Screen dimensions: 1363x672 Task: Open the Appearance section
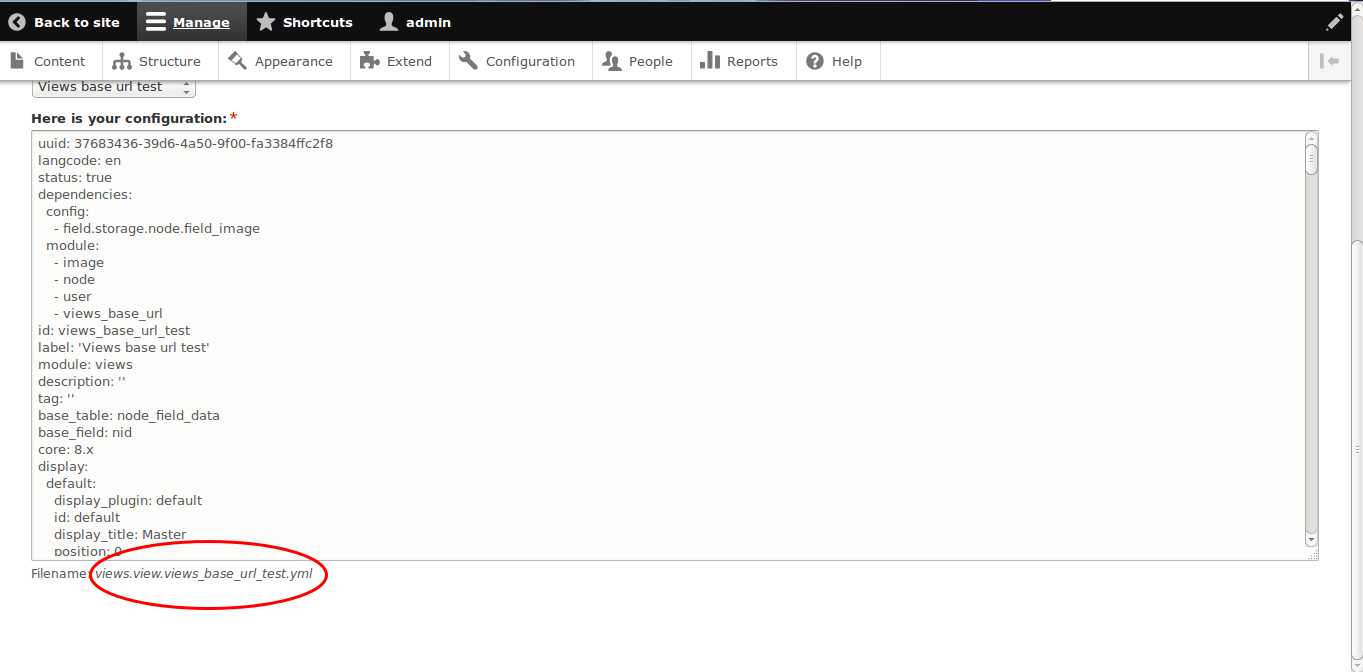(x=238, y=61)
